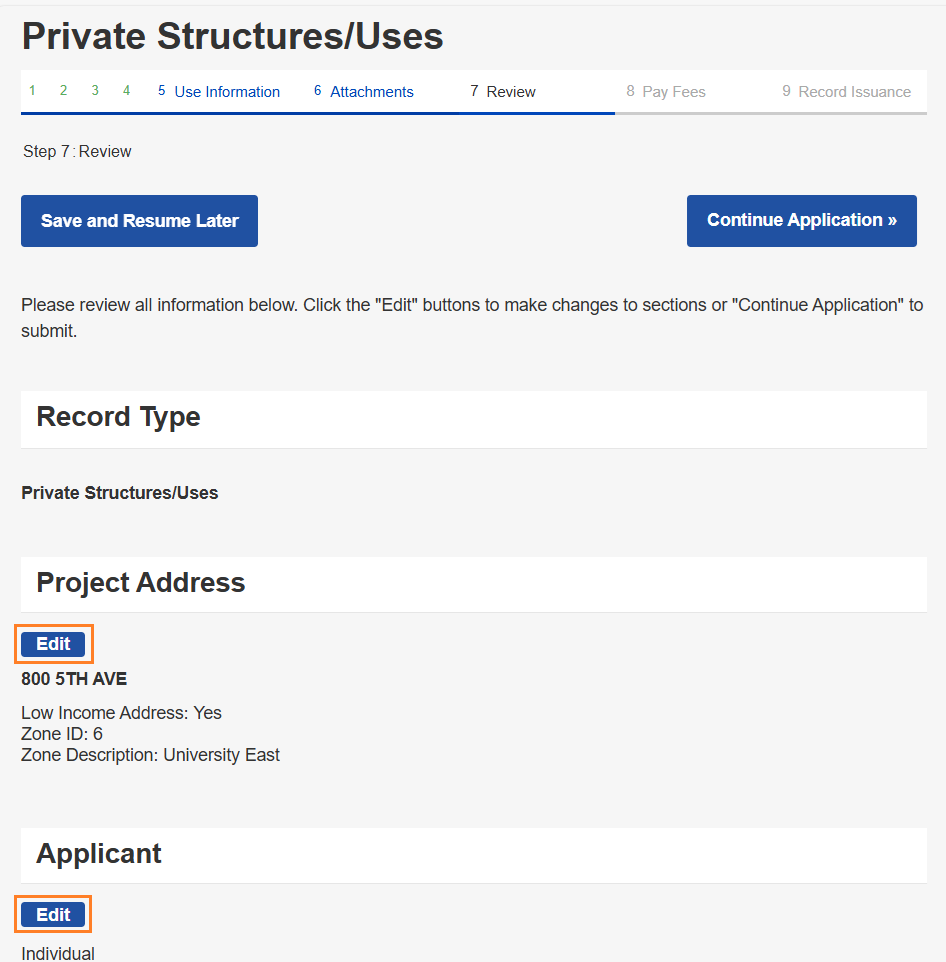This screenshot has height=962, width=946.
Task: Go to step 3 in progress bar
Action: (95, 91)
